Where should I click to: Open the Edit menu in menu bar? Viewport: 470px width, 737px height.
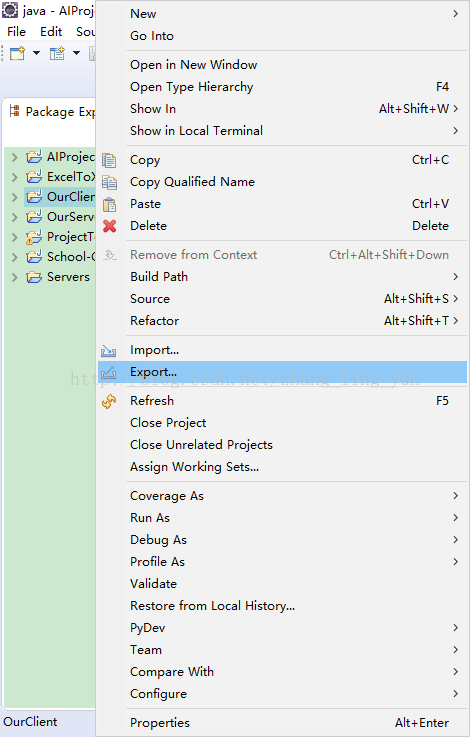point(51,32)
